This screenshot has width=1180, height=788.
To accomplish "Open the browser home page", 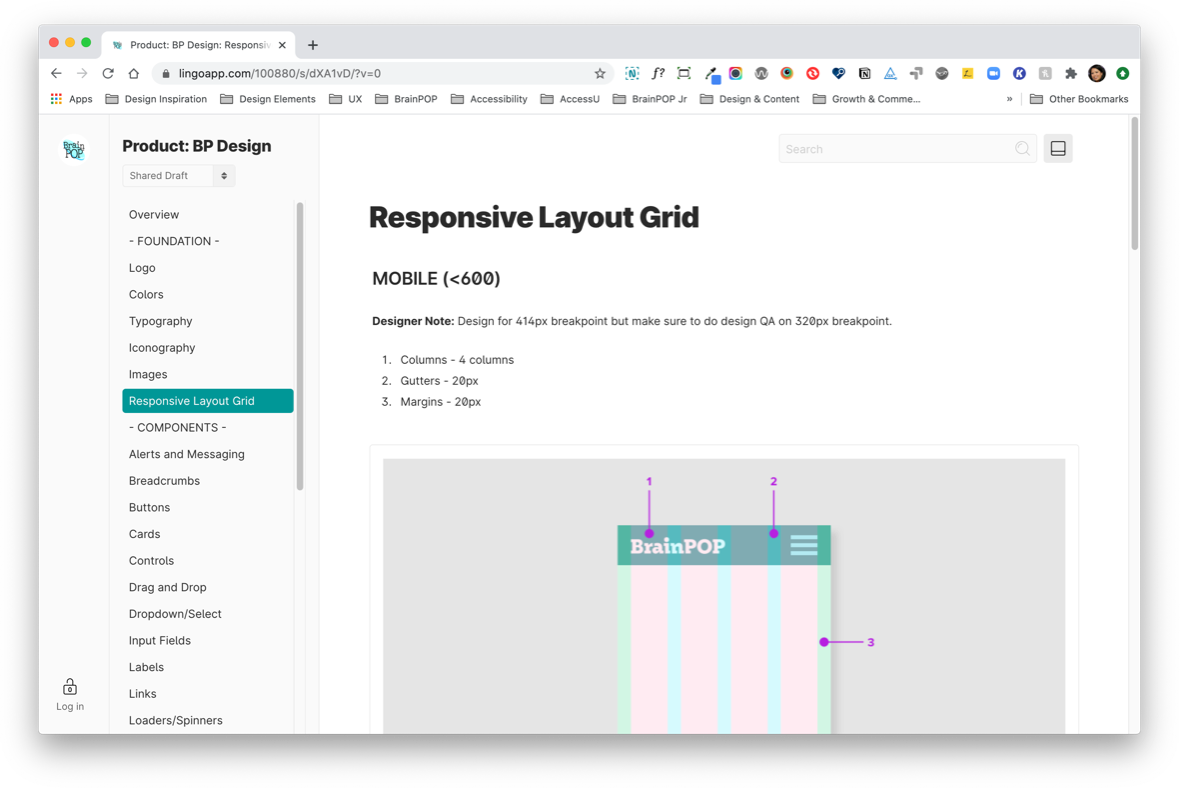I will [133, 73].
